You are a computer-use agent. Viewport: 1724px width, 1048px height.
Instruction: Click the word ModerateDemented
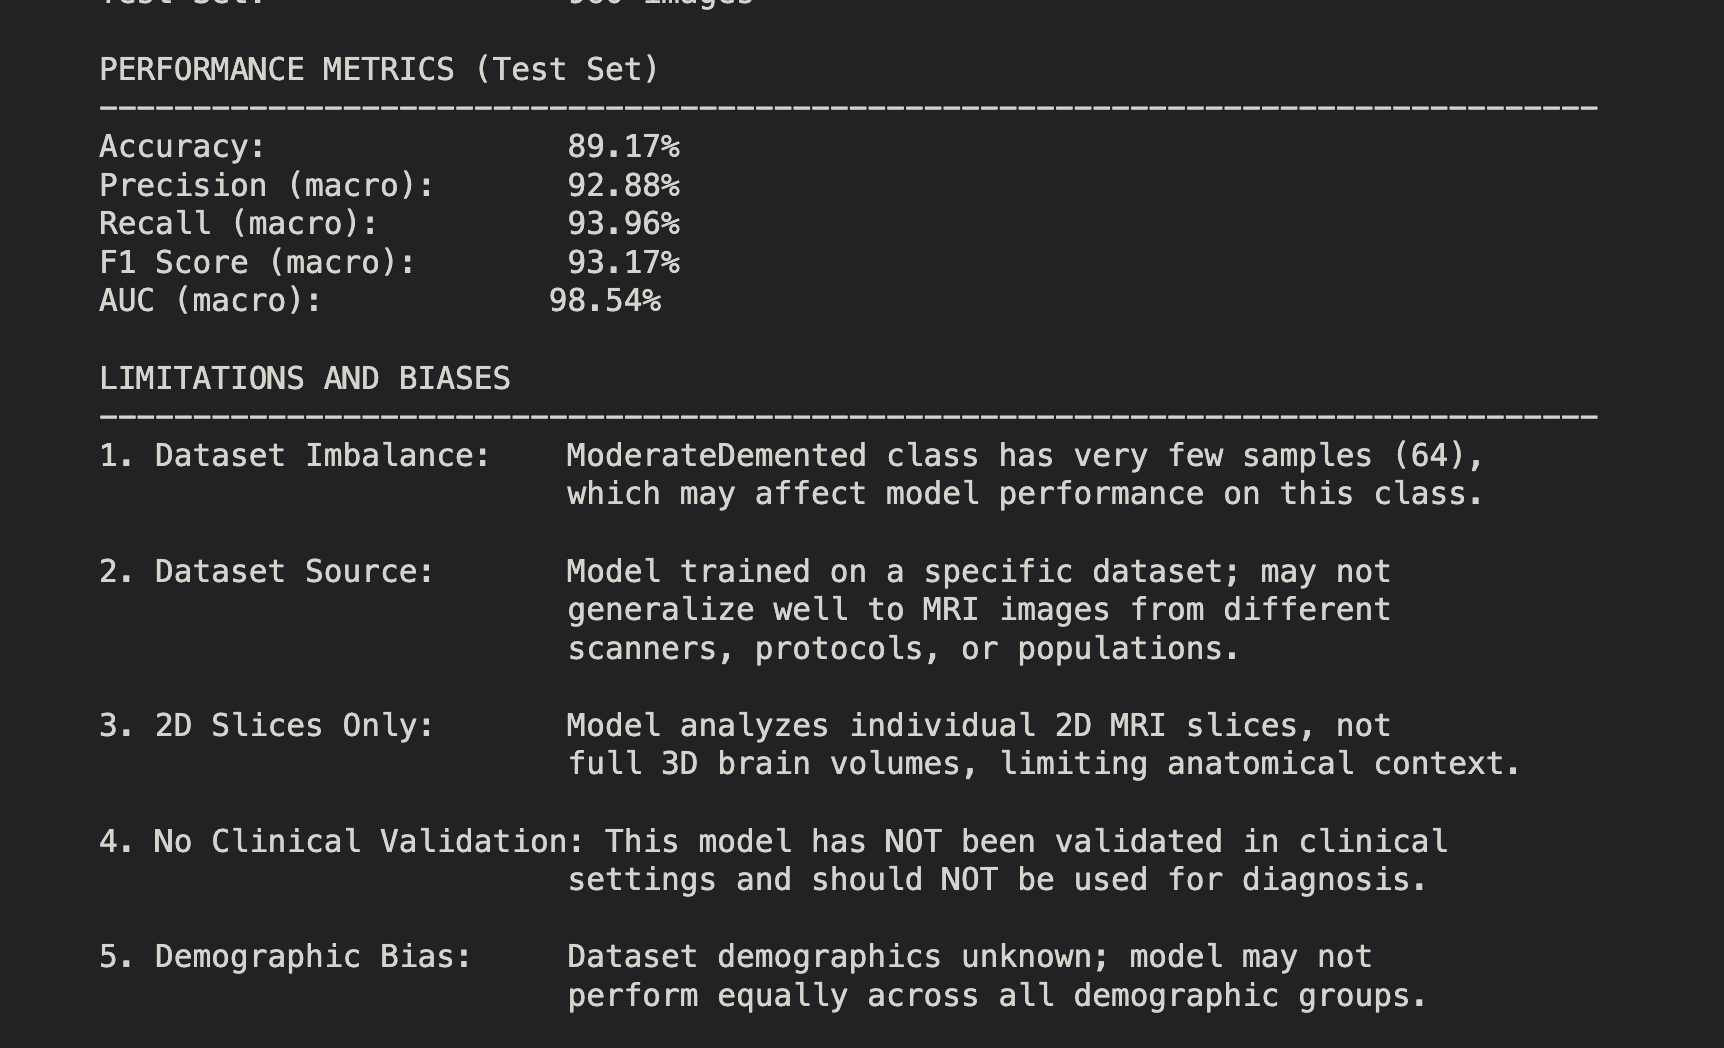click(x=716, y=456)
